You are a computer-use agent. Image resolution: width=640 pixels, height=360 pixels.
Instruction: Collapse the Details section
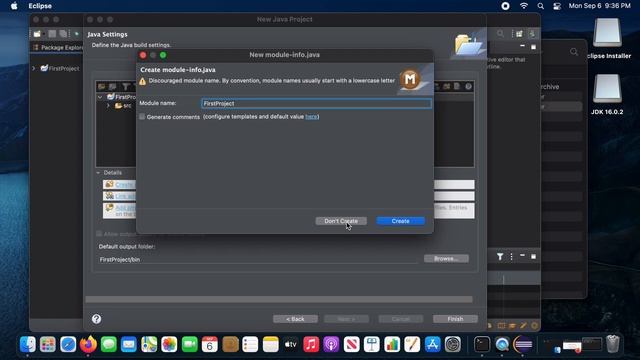98,173
